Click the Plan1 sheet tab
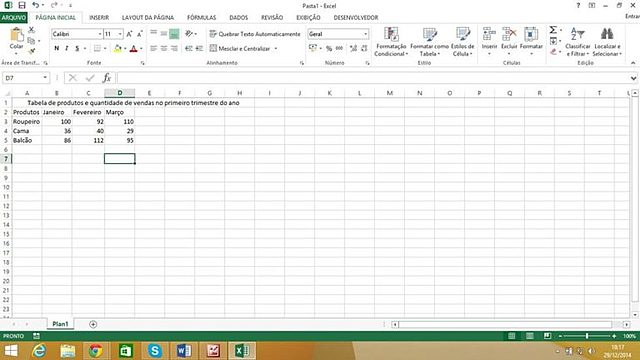The height and width of the screenshot is (360, 640). (x=60, y=324)
